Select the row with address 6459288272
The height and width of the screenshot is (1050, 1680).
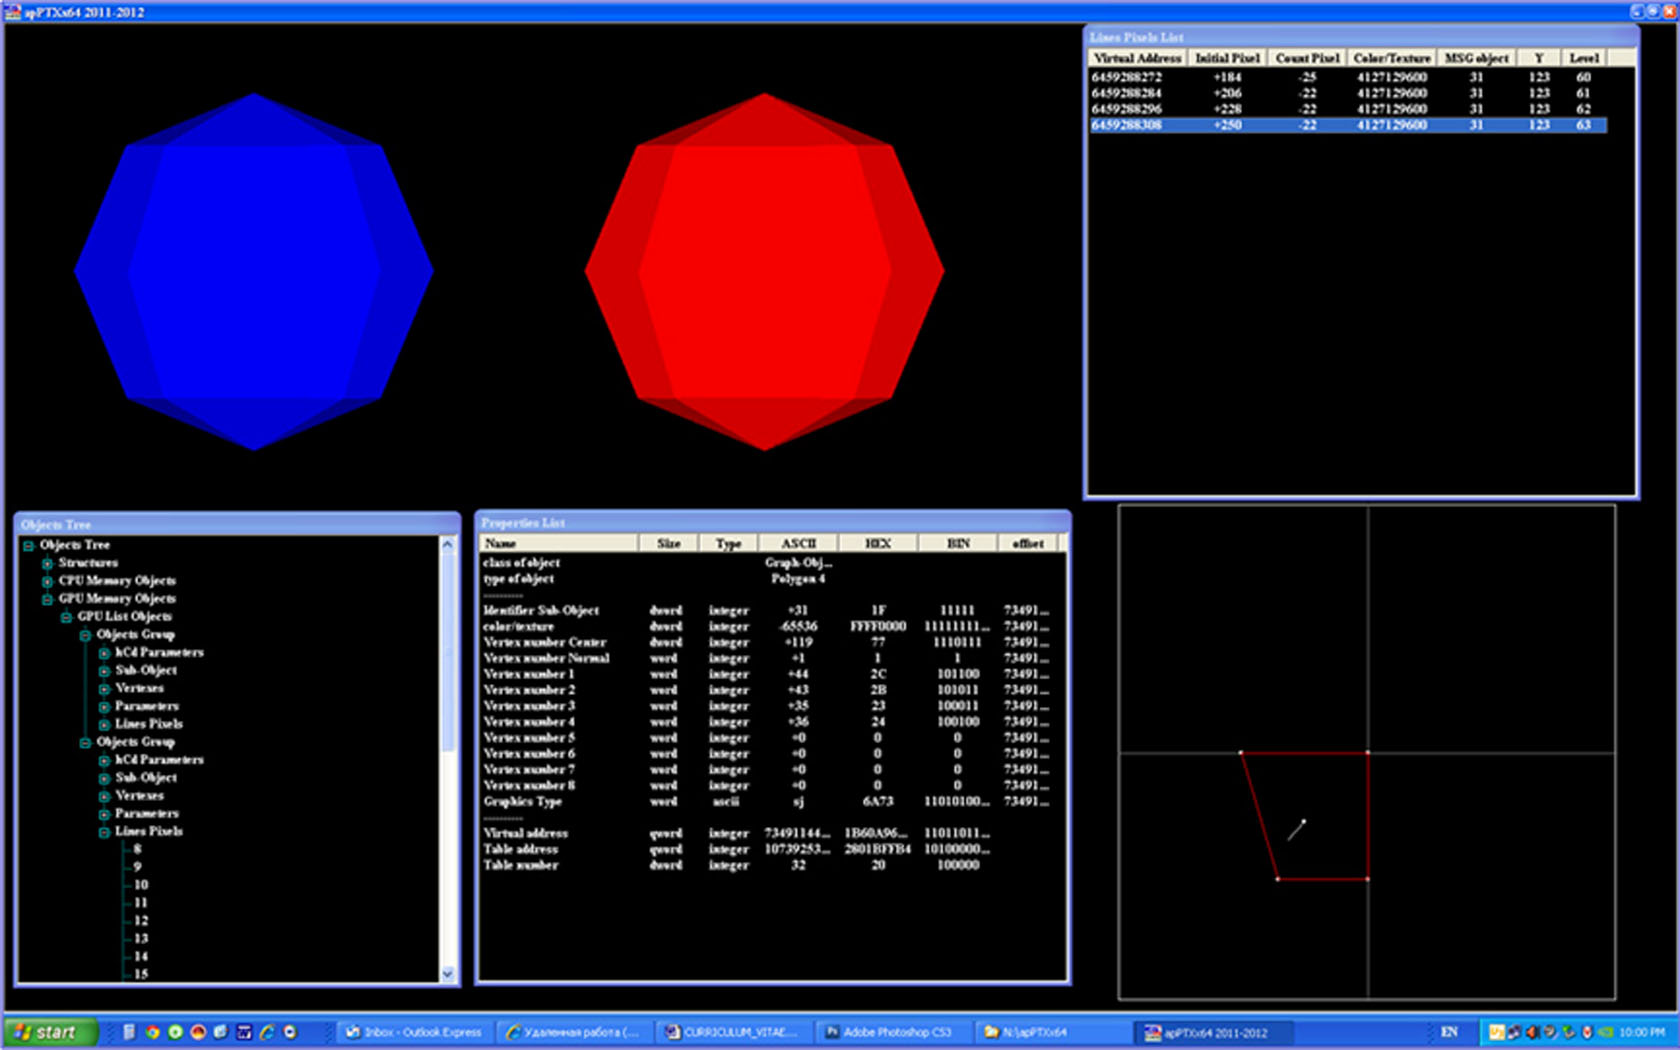[1126, 77]
